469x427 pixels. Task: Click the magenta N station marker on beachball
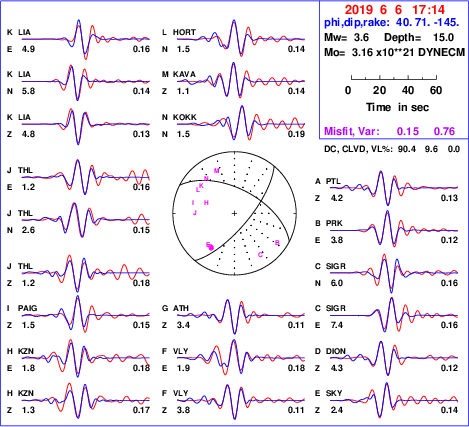tap(206, 179)
